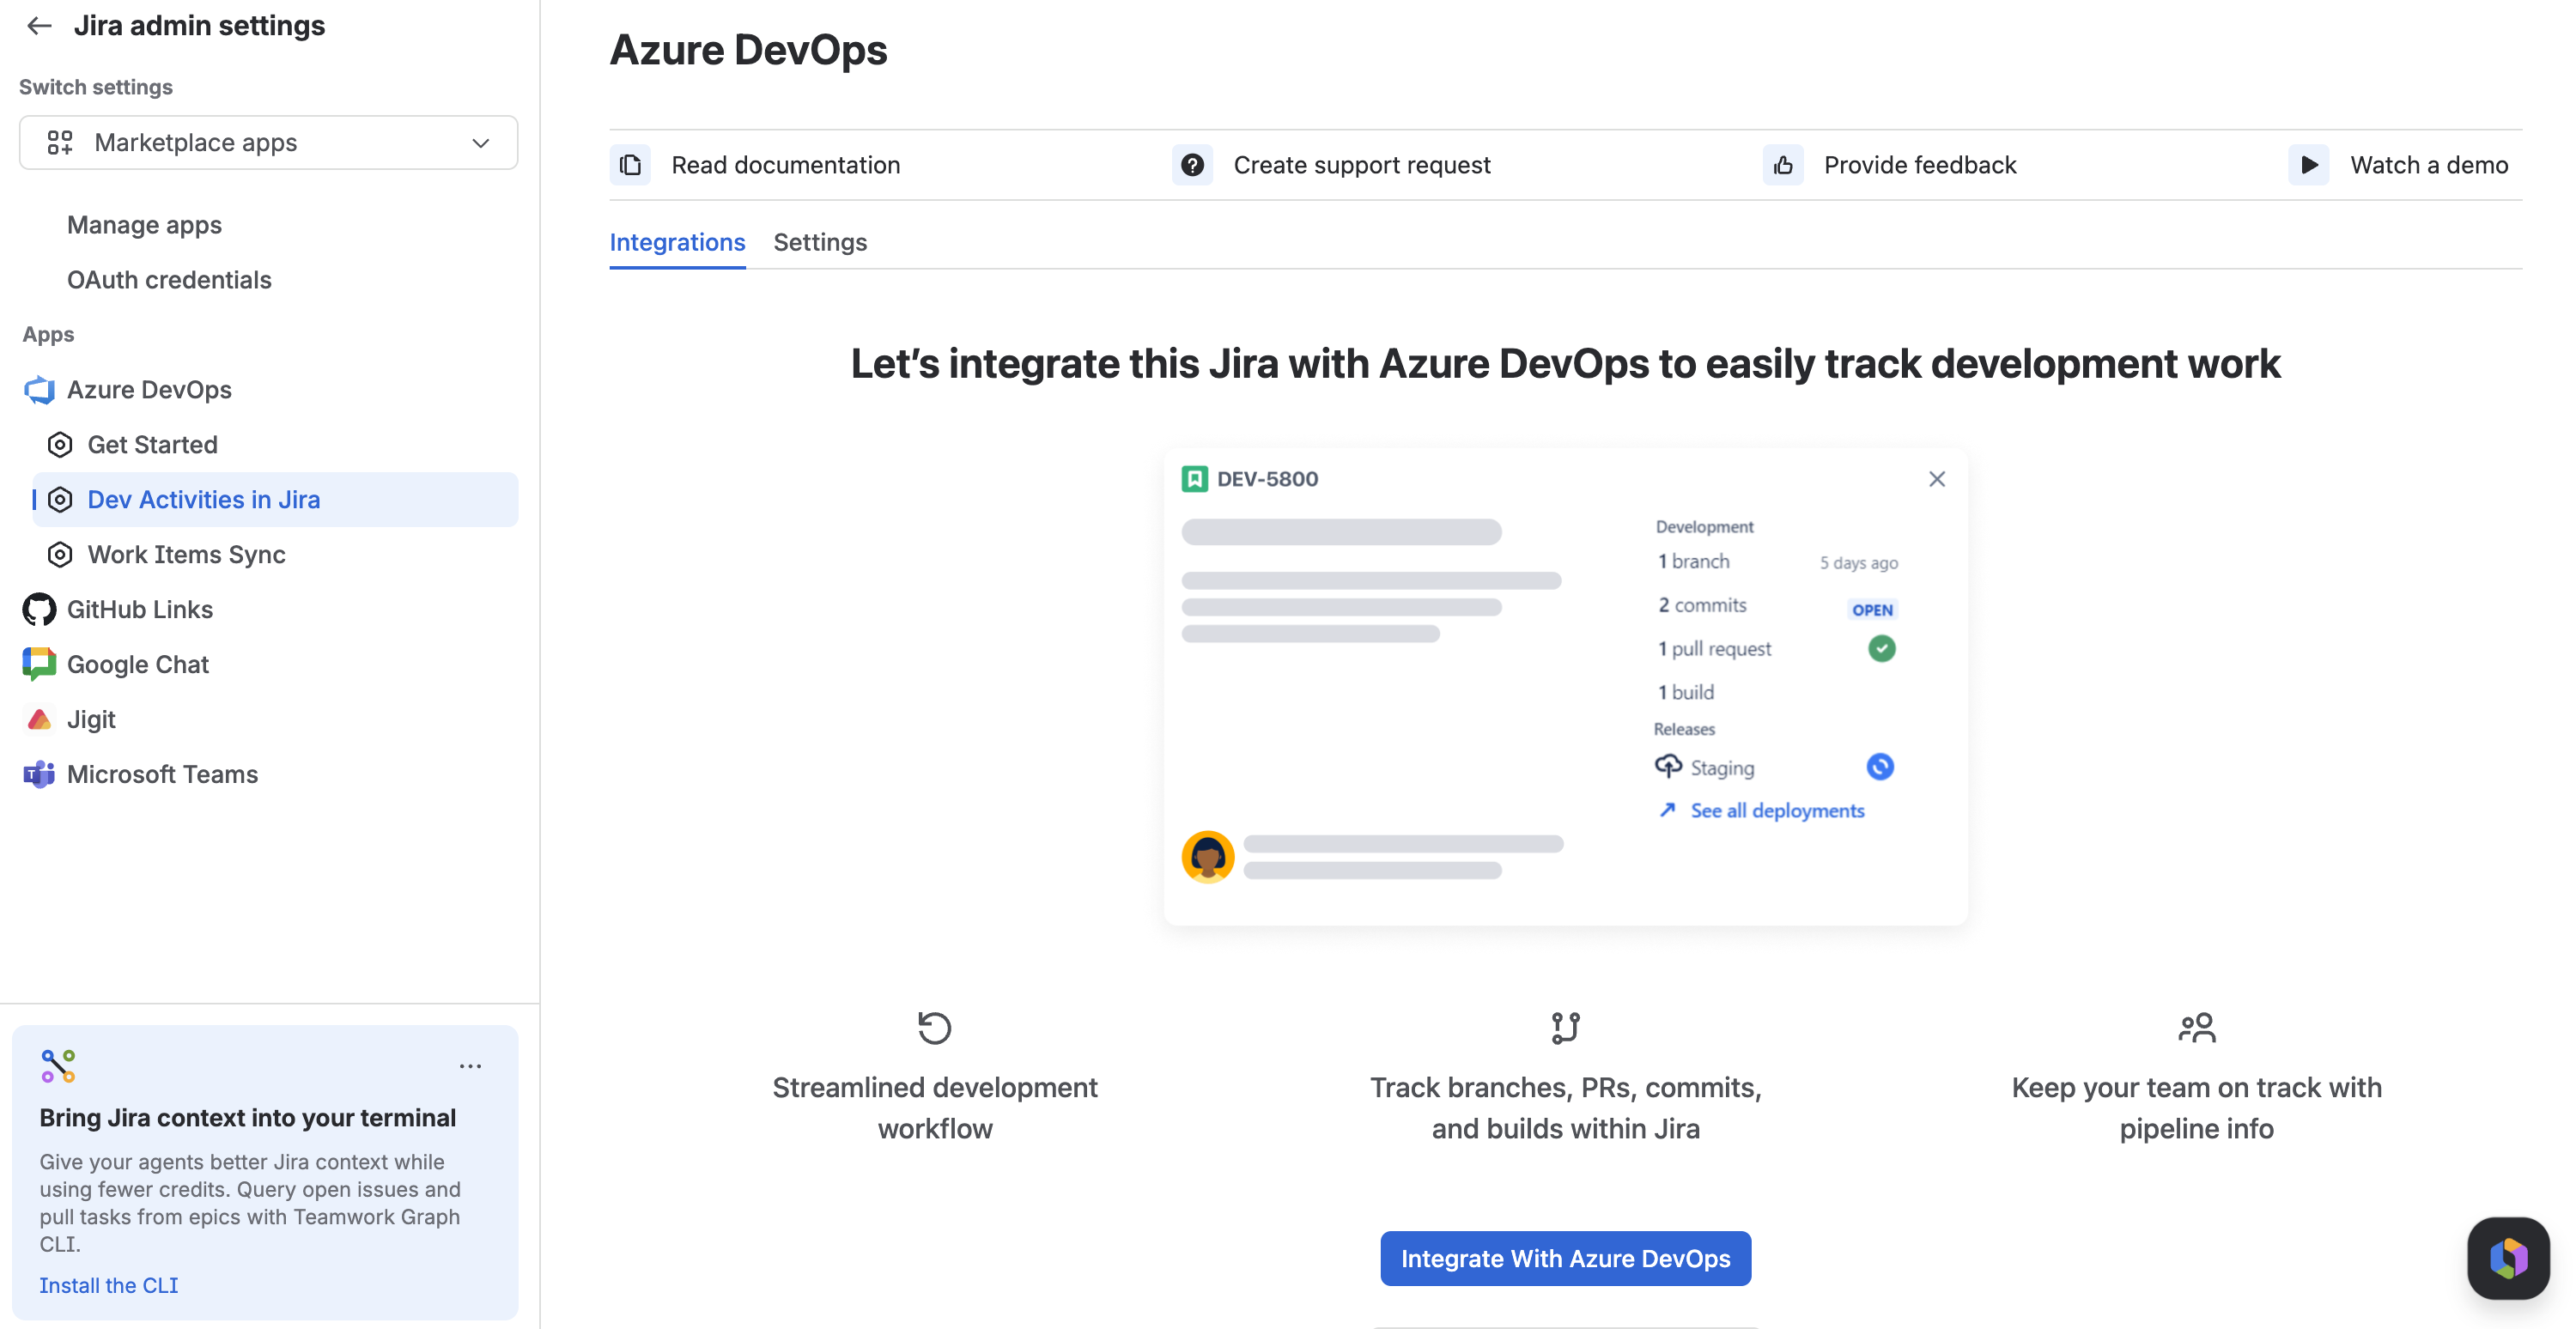Open Work Items Sync
2576x1329 pixels.
186,555
